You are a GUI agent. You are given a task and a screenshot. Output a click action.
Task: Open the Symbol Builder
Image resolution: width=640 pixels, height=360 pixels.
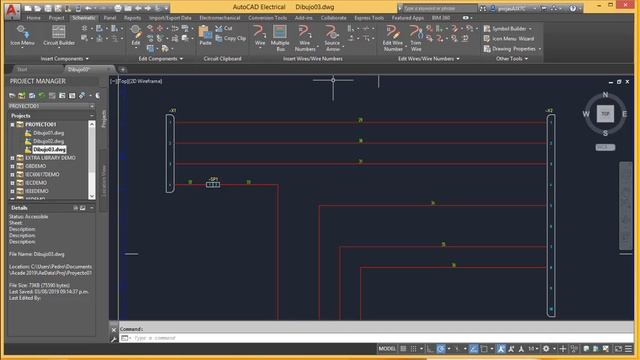pyautogui.click(x=507, y=29)
